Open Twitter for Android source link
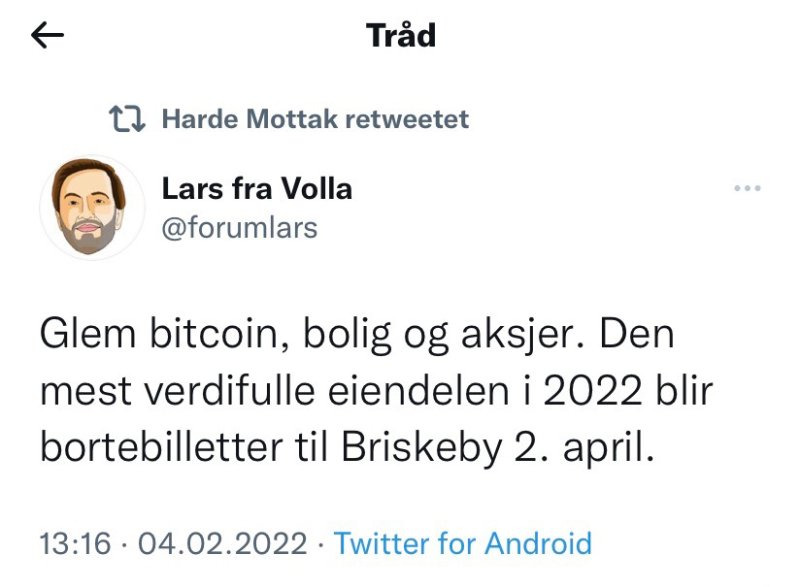Viewport: 800px width, 587px height. 466,544
